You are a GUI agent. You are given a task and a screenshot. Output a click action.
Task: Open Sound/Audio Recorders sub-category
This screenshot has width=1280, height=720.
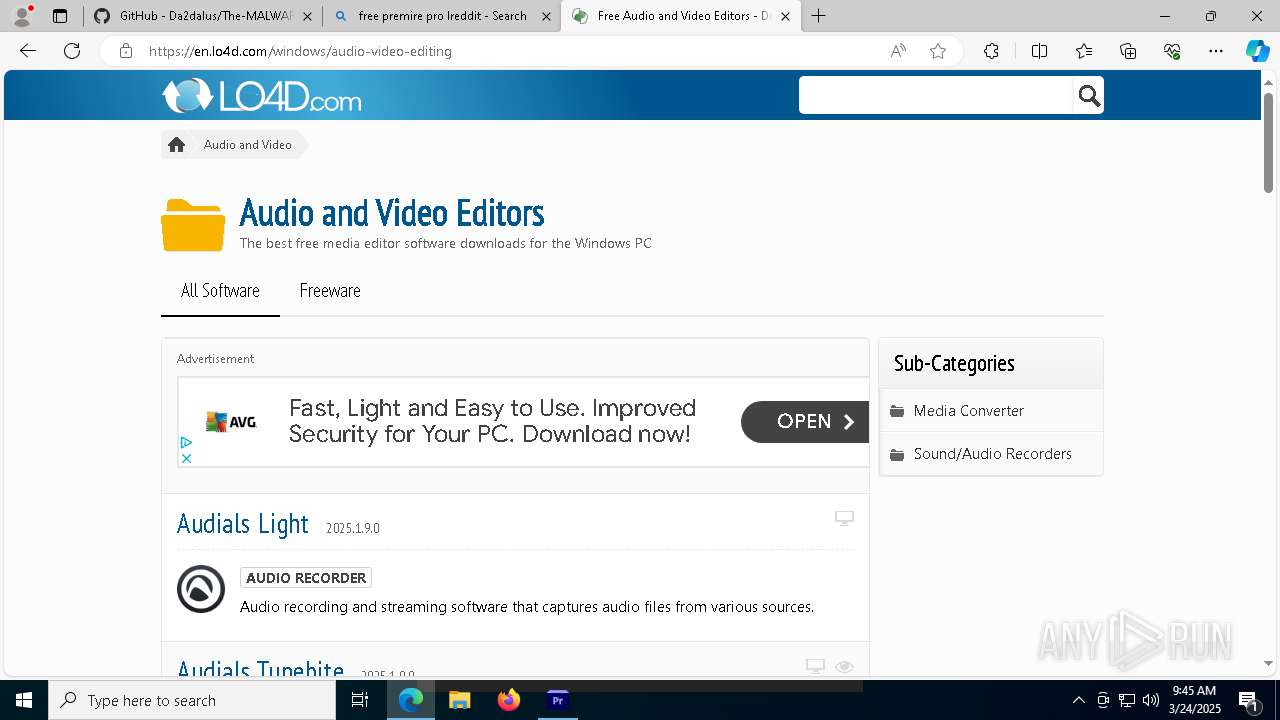992,454
